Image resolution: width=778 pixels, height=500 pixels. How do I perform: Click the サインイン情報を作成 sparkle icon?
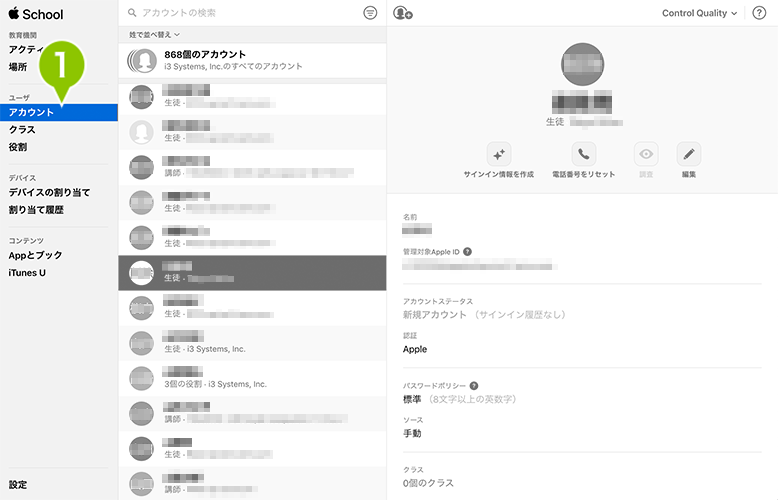tap(499, 154)
